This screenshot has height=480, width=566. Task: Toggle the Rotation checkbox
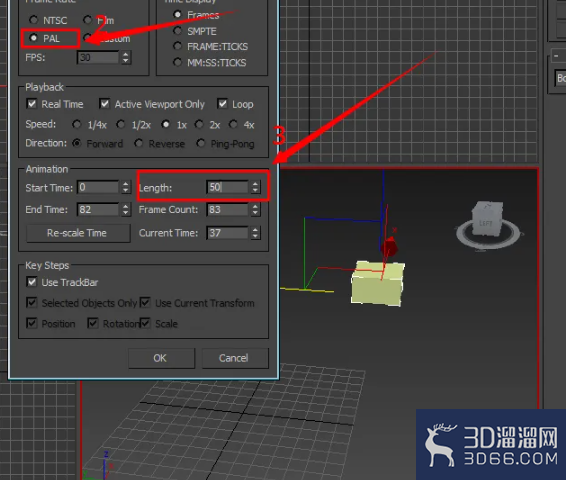coord(93,323)
